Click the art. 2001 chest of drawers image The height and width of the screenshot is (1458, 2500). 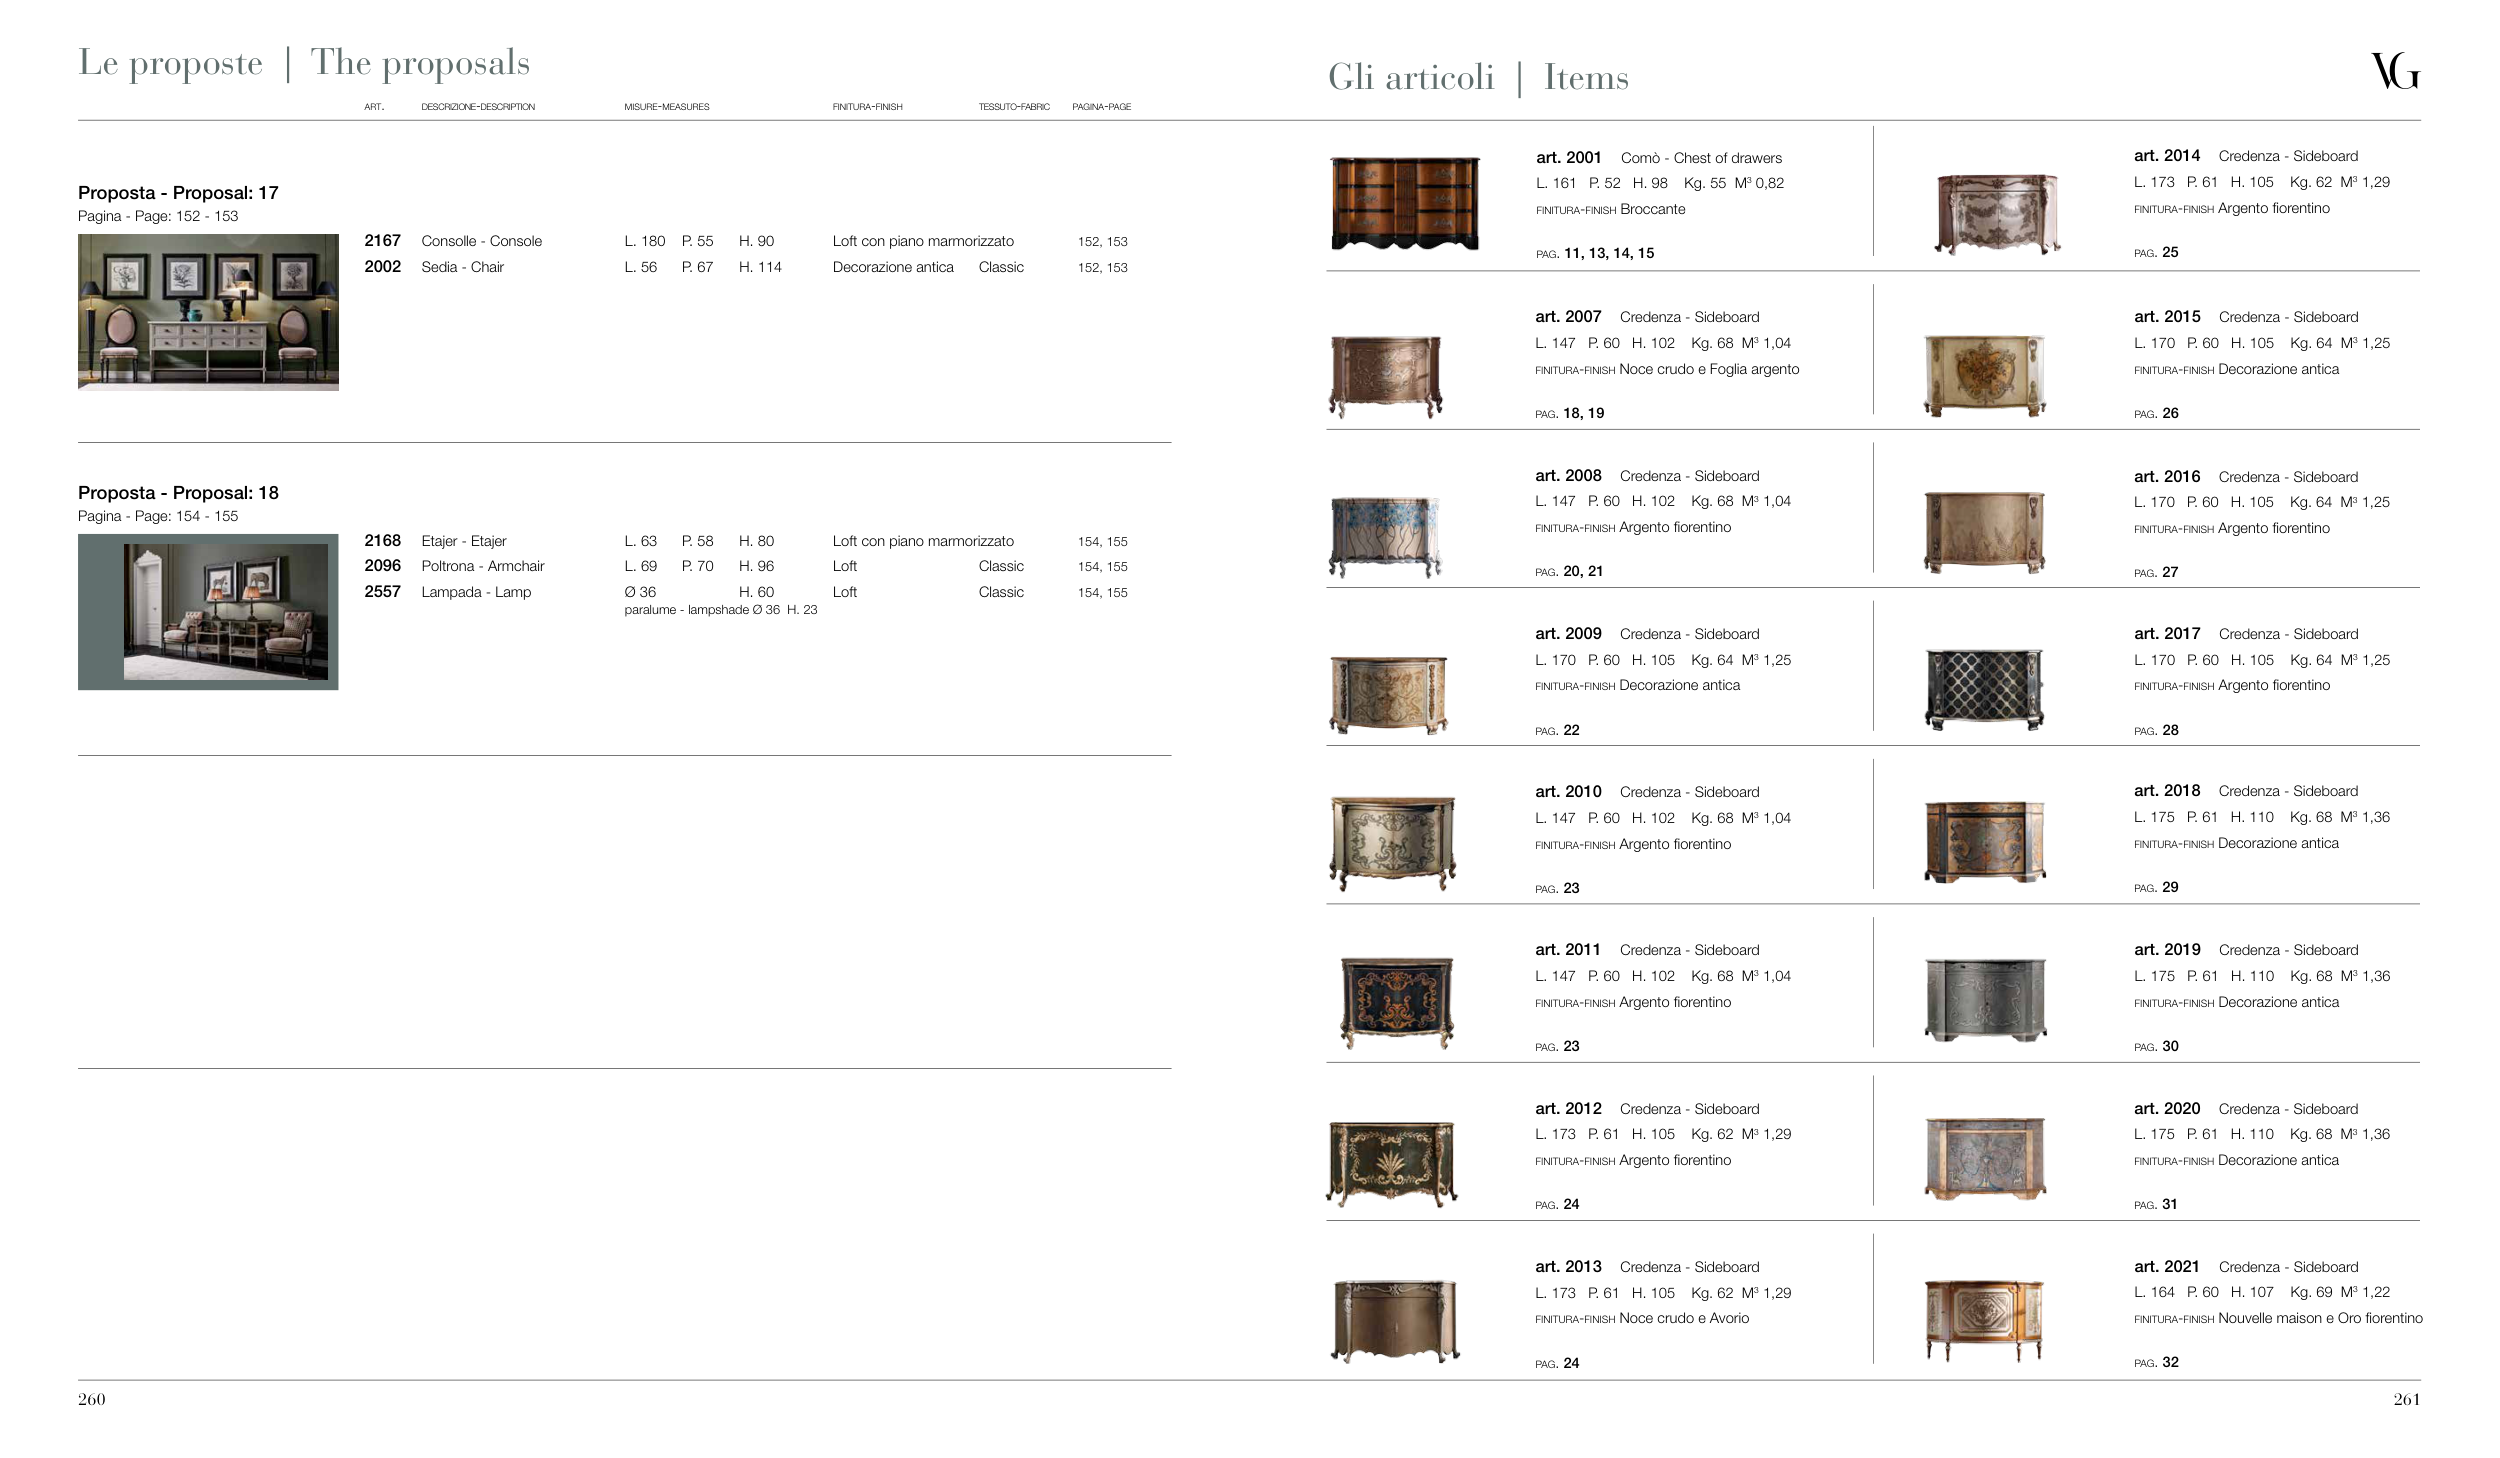click(1405, 204)
